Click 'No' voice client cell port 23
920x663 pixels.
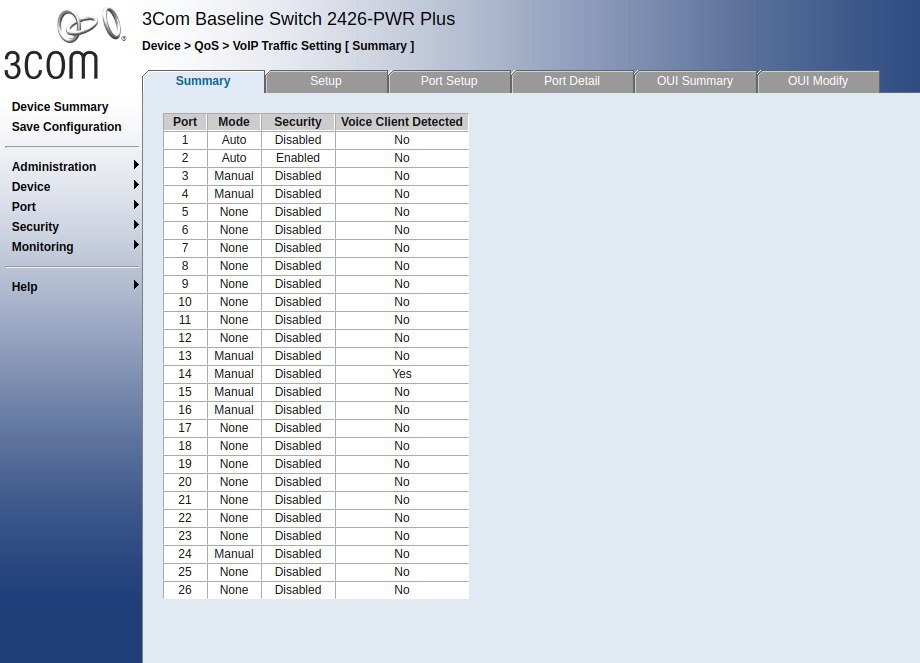coord(402,536)
